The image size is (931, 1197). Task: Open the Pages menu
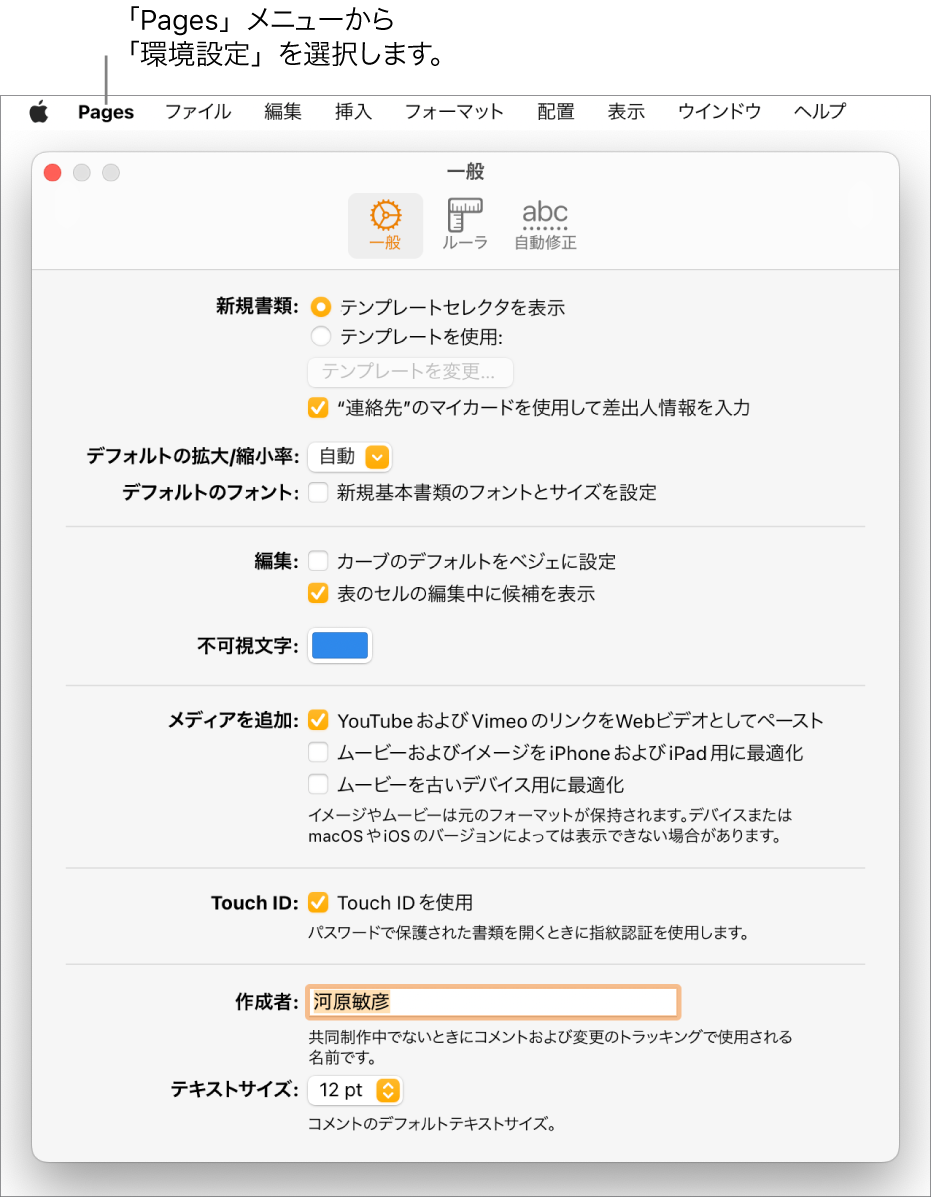click(x=105, y=112)
